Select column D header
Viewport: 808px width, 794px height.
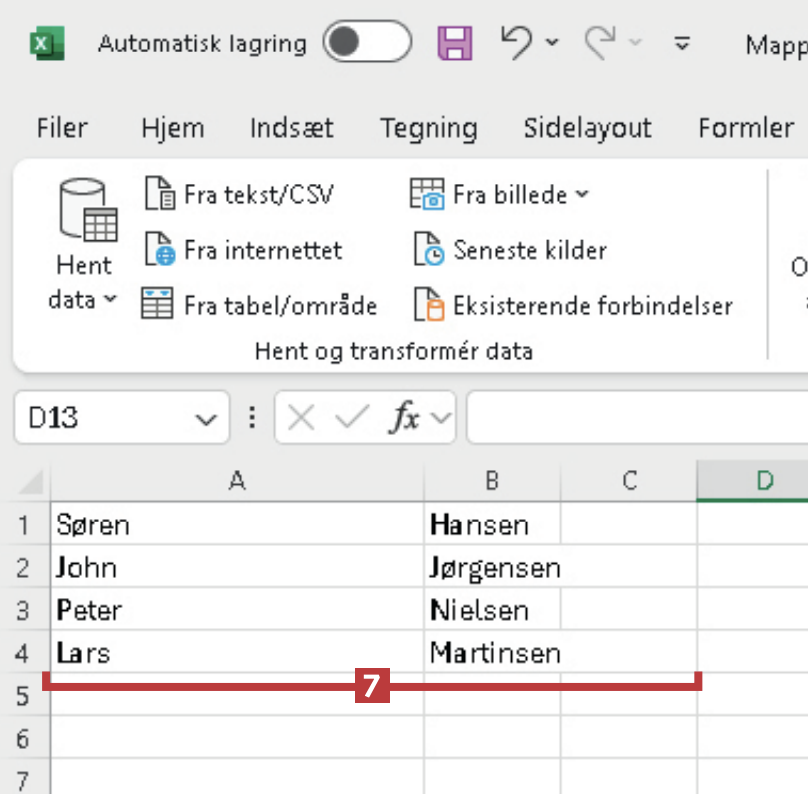tap(764, 481)
